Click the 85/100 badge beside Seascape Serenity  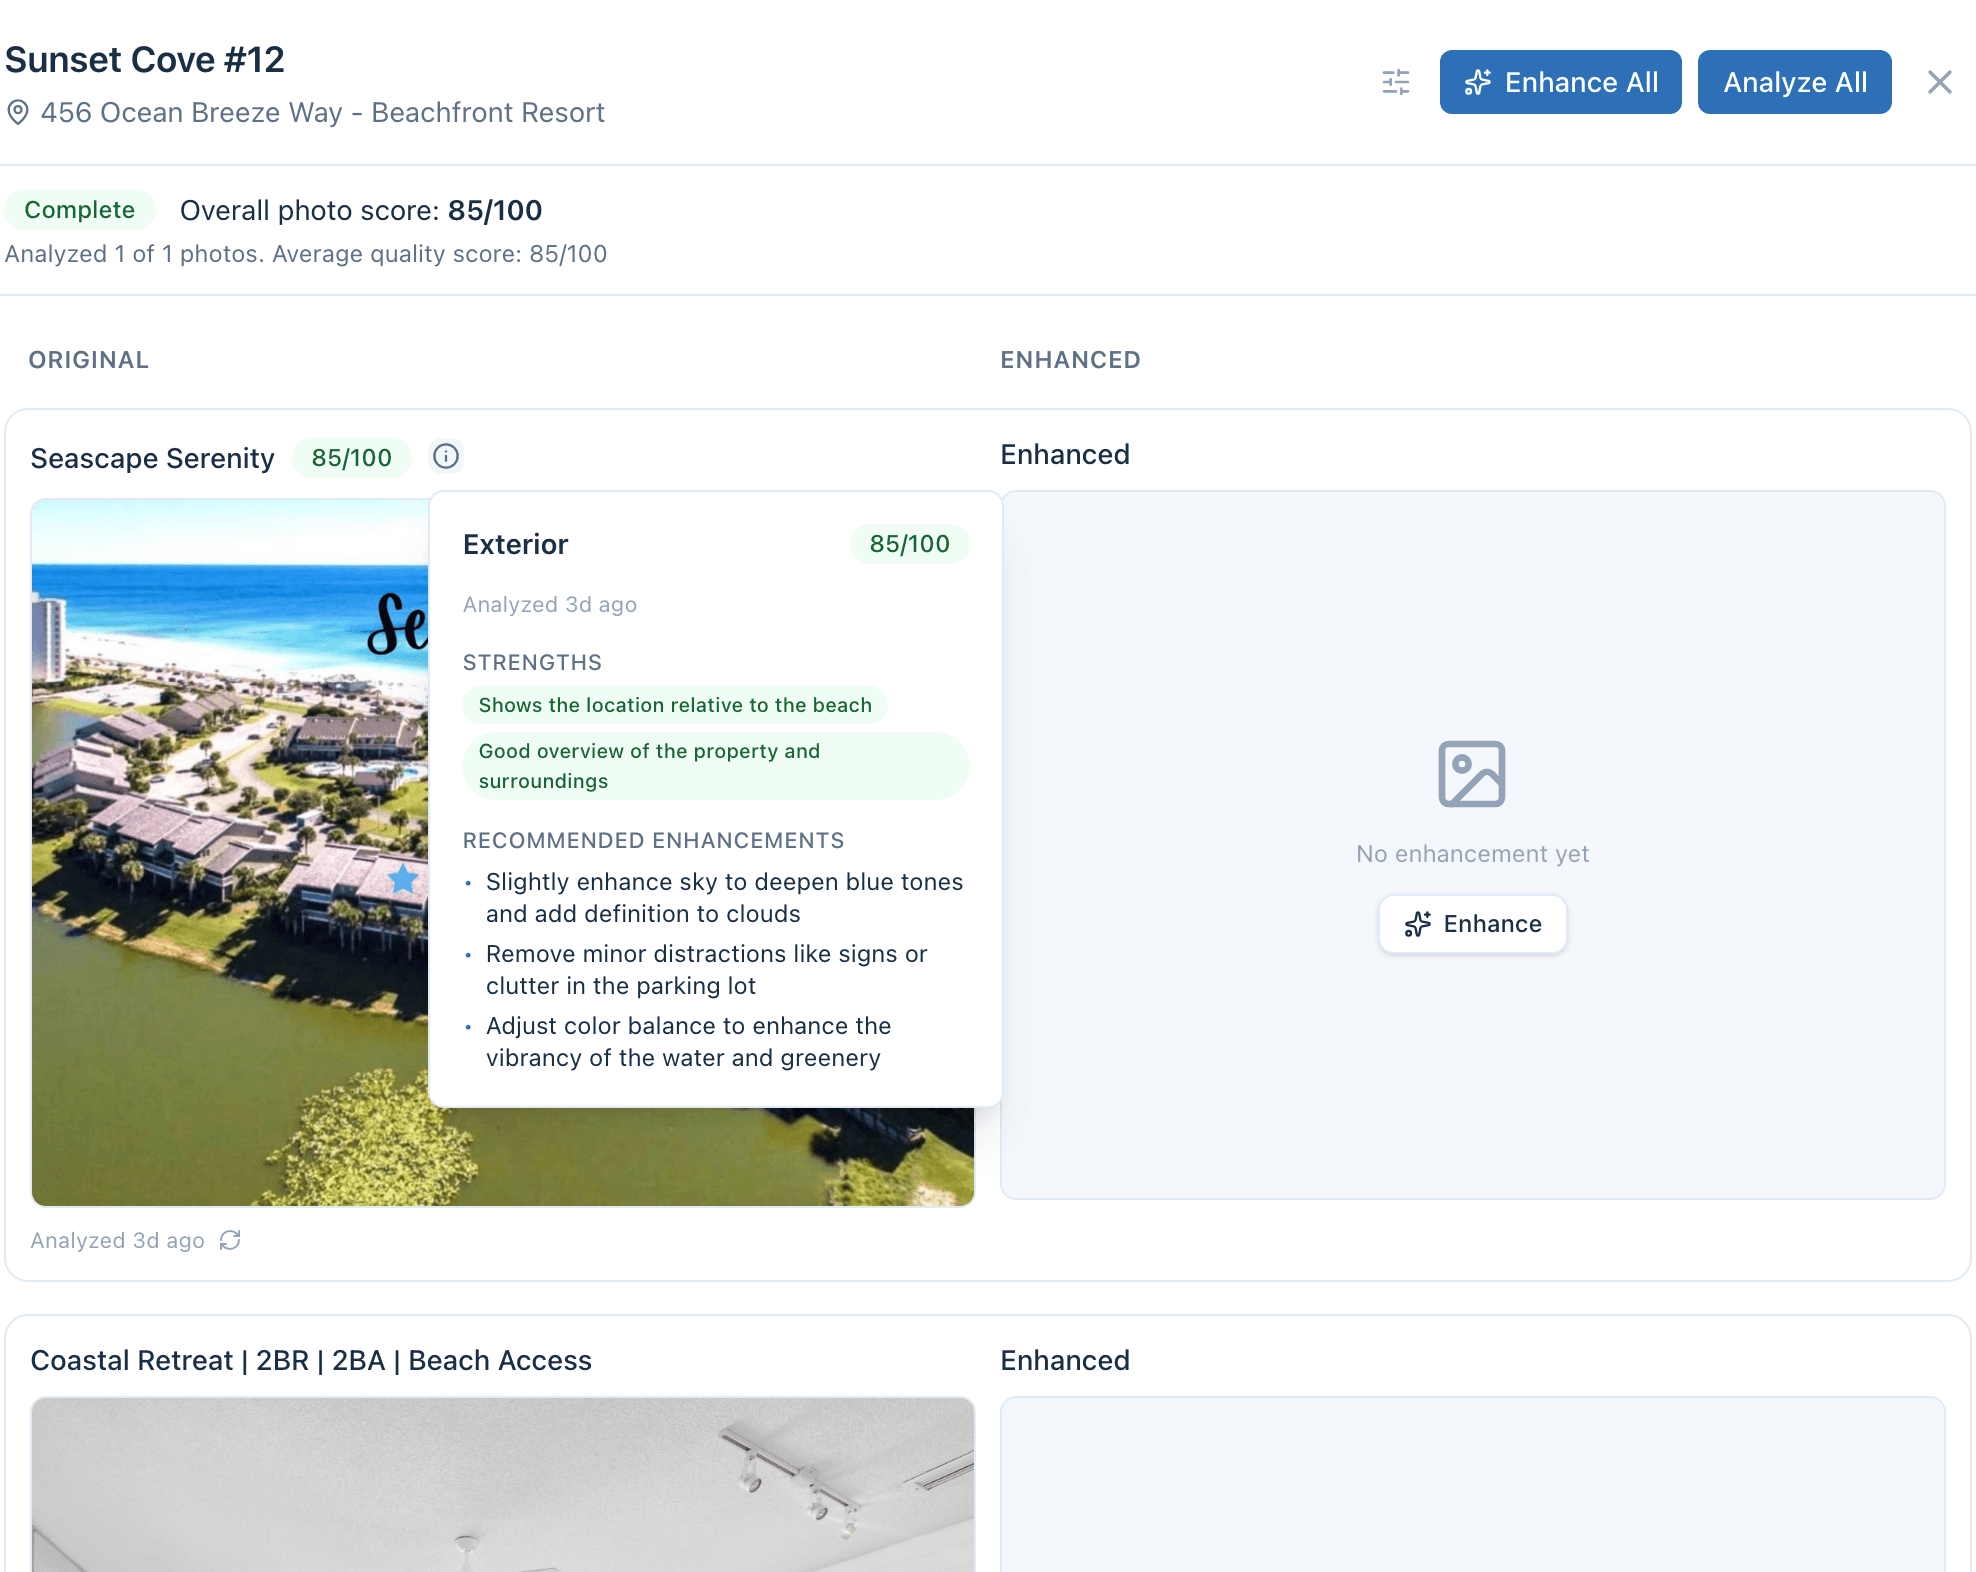(x=351, y=457)
